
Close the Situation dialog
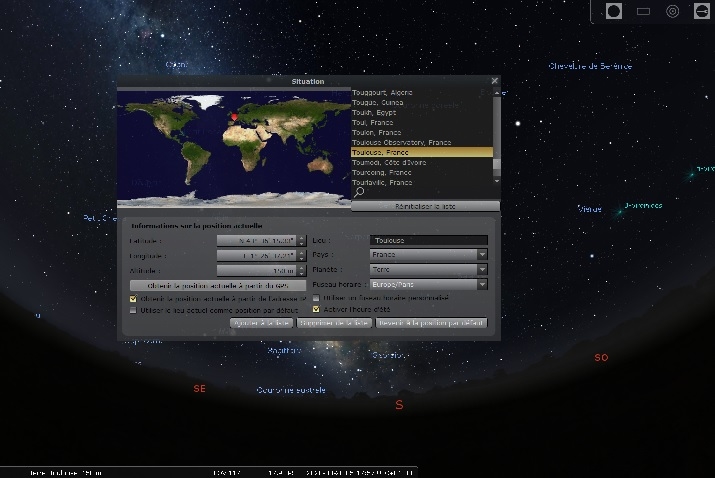[x=495, y=81]
